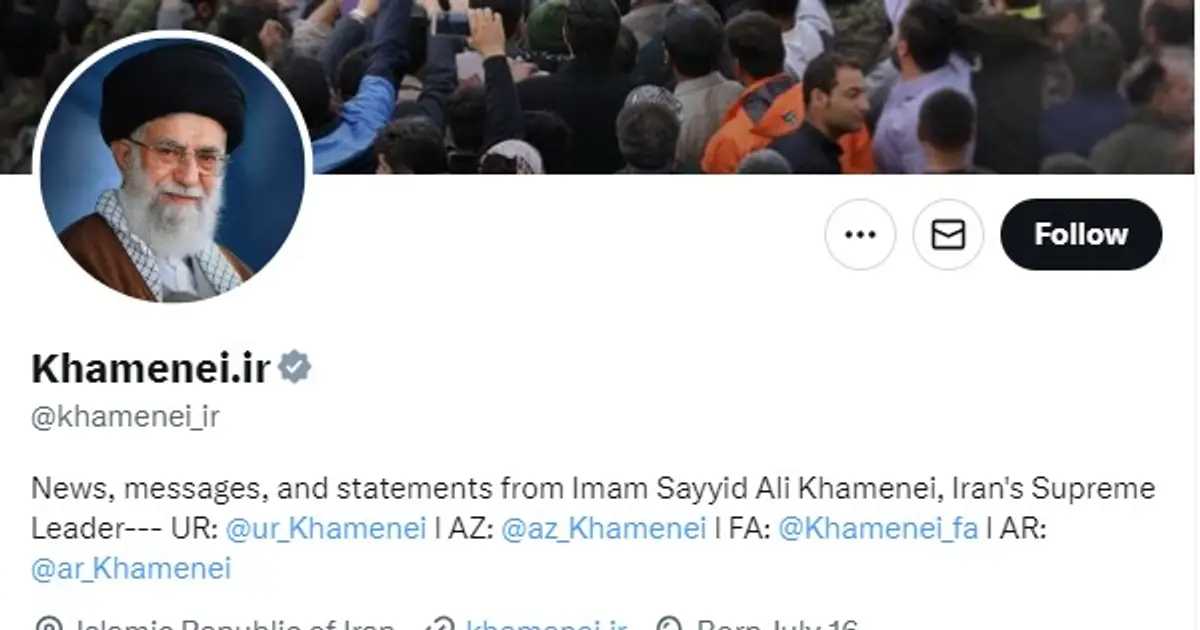This screenshot has width=1200, height=630.
Task: Click the verified checkmark badge
Action: (x=295, y=368)
